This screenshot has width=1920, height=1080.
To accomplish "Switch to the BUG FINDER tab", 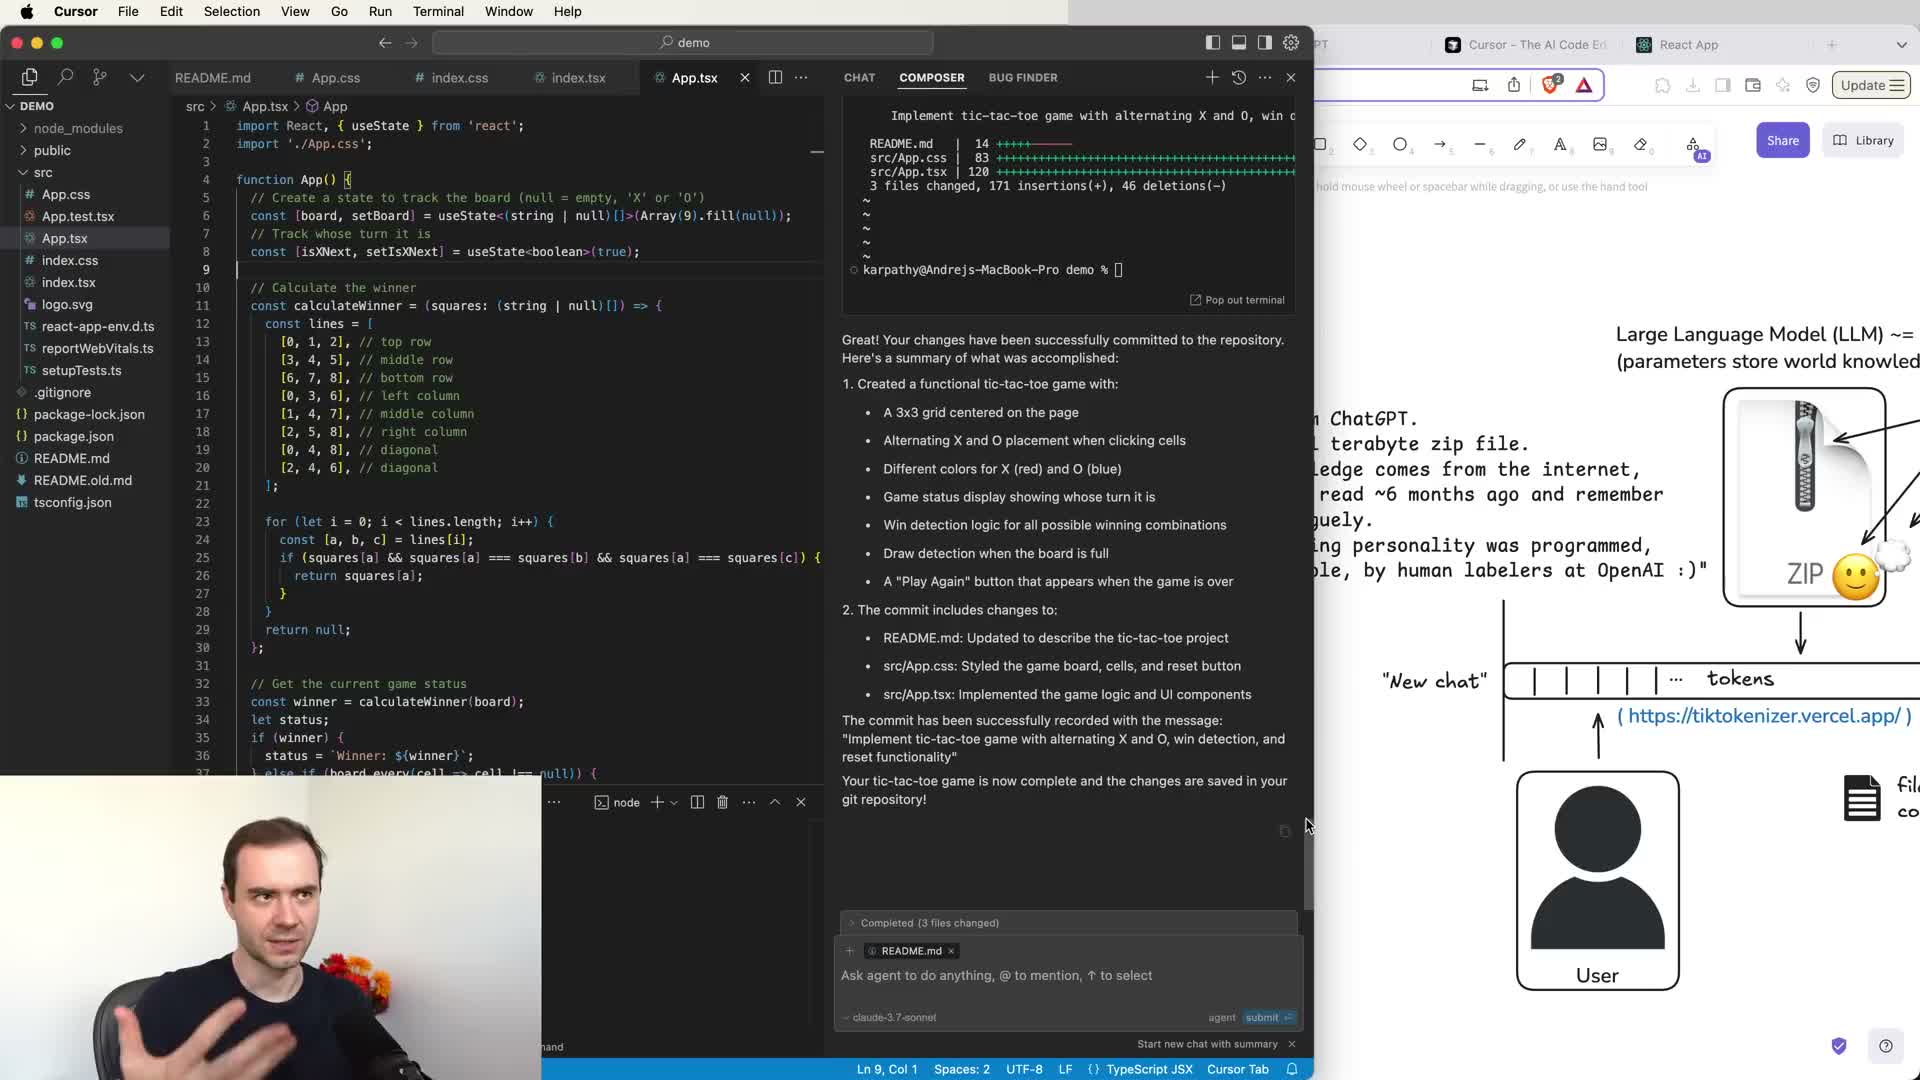I will pyautogui.click(x=1022, y=77).
